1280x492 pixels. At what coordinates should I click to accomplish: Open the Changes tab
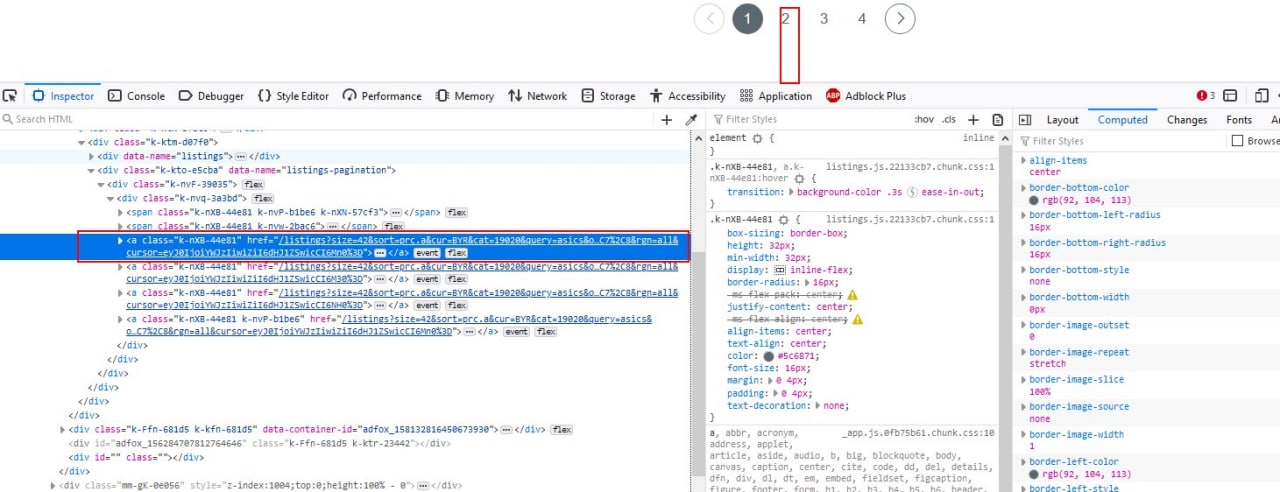click(x=1187, y=120)
